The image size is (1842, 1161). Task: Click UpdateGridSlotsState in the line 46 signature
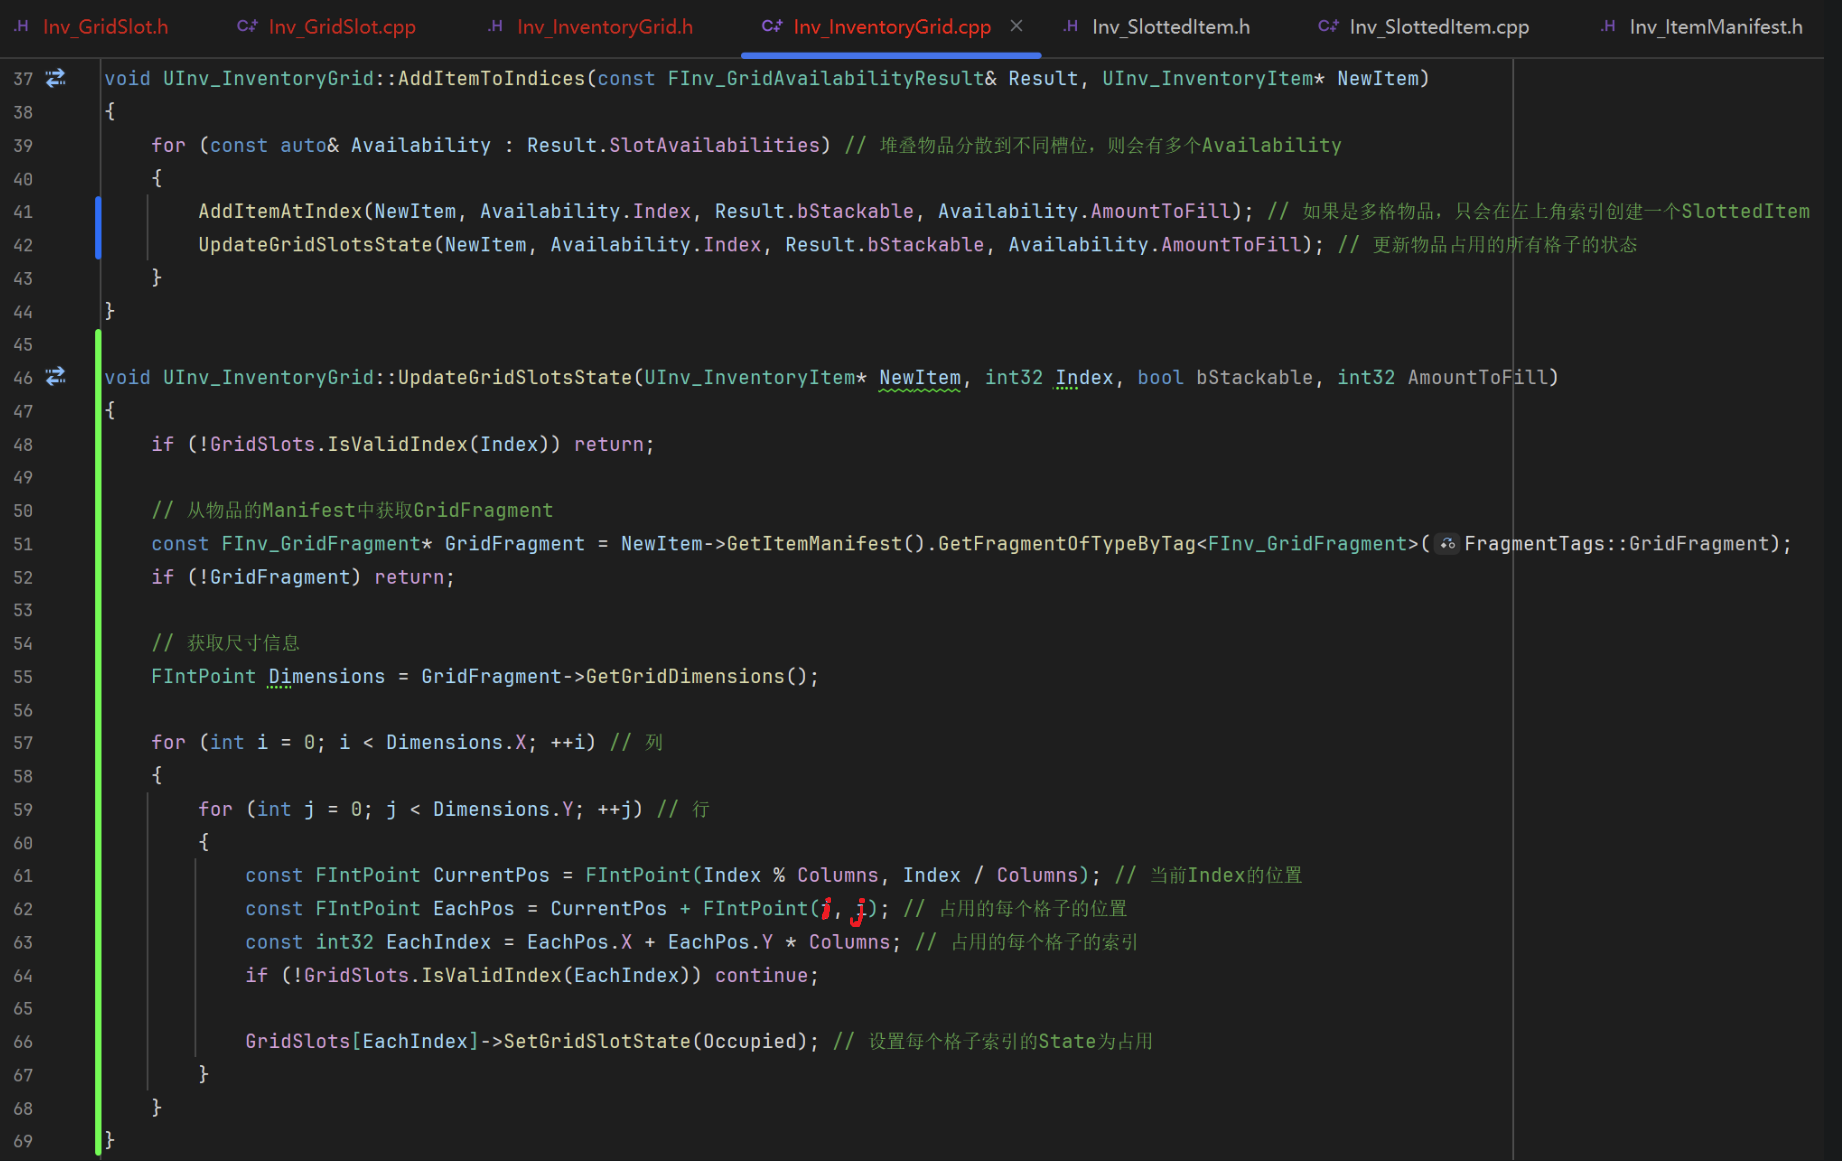click(515, 378)
